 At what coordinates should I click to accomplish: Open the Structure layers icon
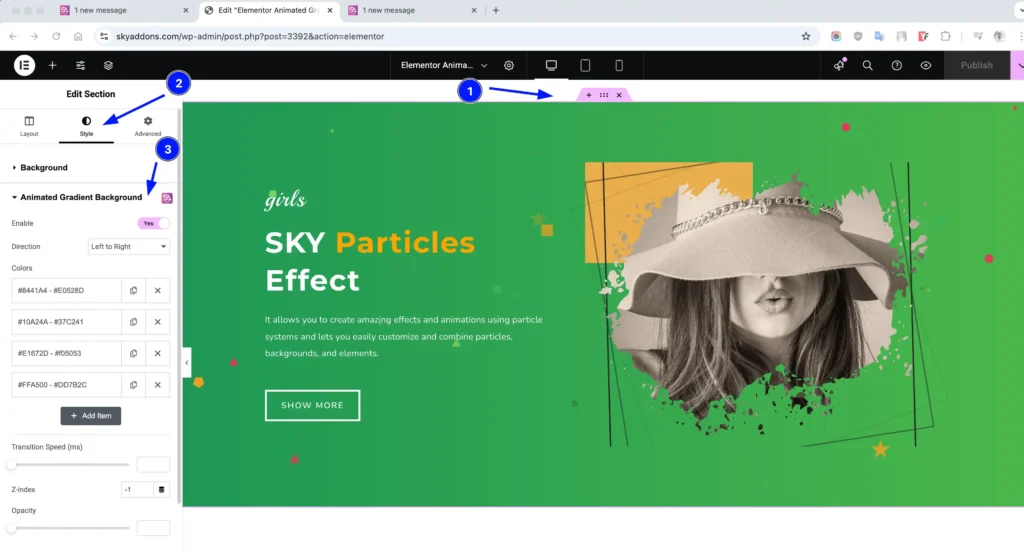(x=108, y=65)
